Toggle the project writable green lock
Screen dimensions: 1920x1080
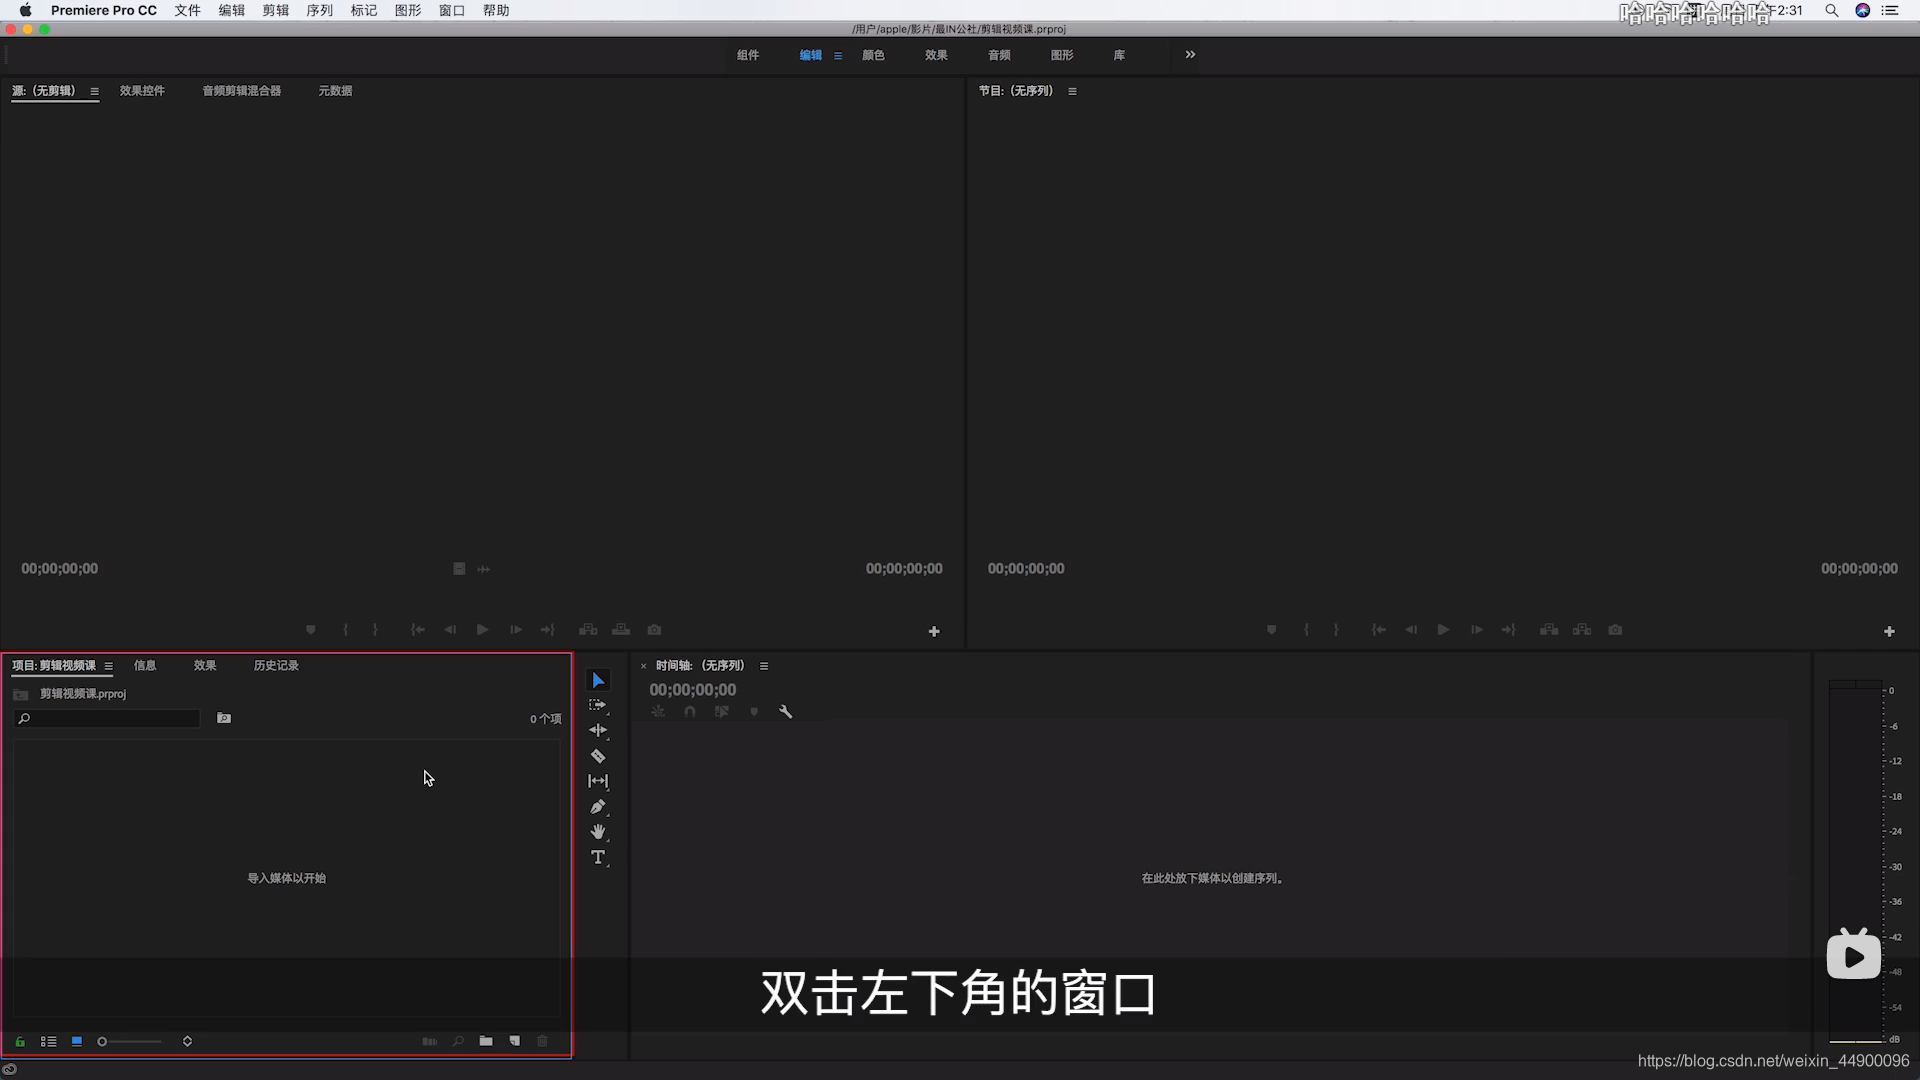(x=20, y=1041)
